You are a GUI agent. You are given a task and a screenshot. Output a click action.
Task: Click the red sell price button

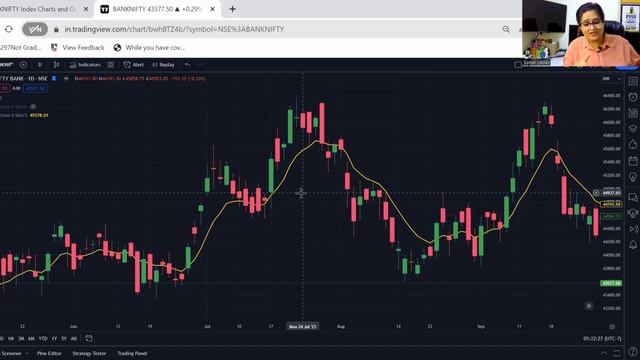tap(4, 88)
